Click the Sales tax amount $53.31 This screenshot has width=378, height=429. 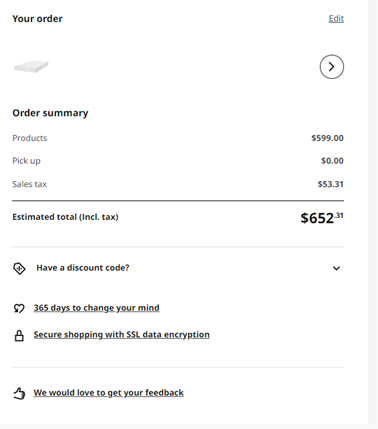coord(330,184)
